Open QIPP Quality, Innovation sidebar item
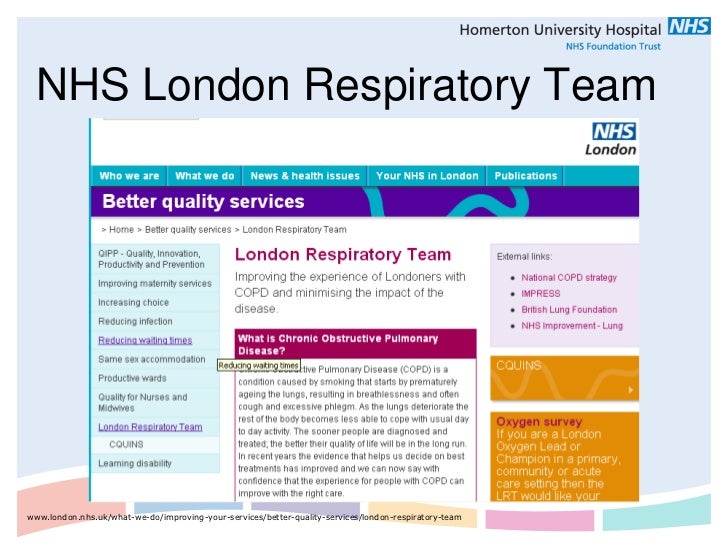Screen dimensions: 728x546 151,259
